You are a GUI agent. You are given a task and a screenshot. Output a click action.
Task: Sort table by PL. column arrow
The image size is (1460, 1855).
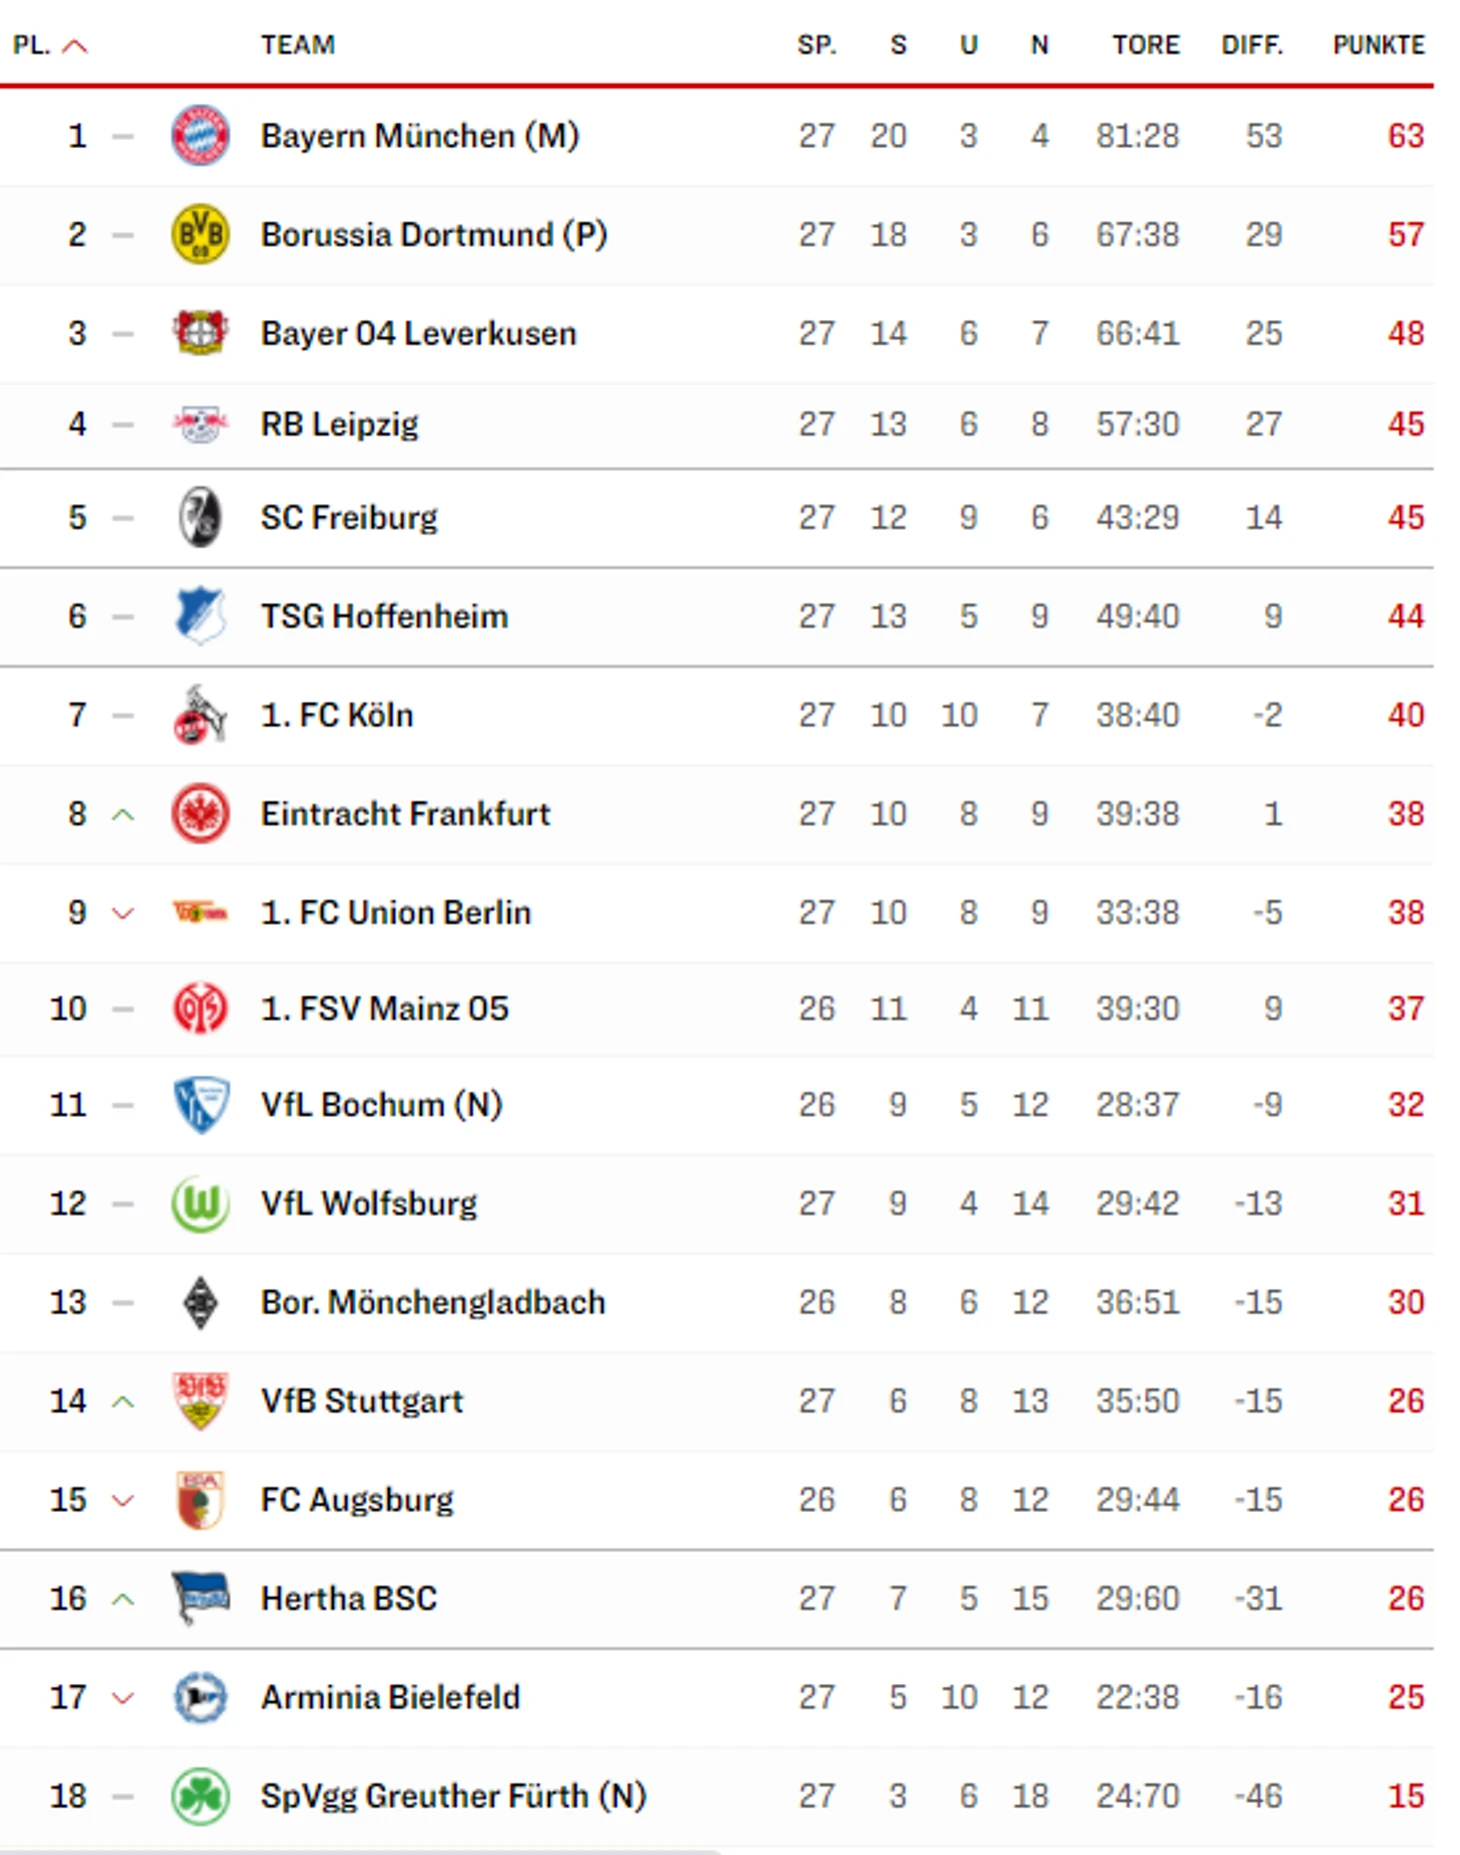[75, 46]
